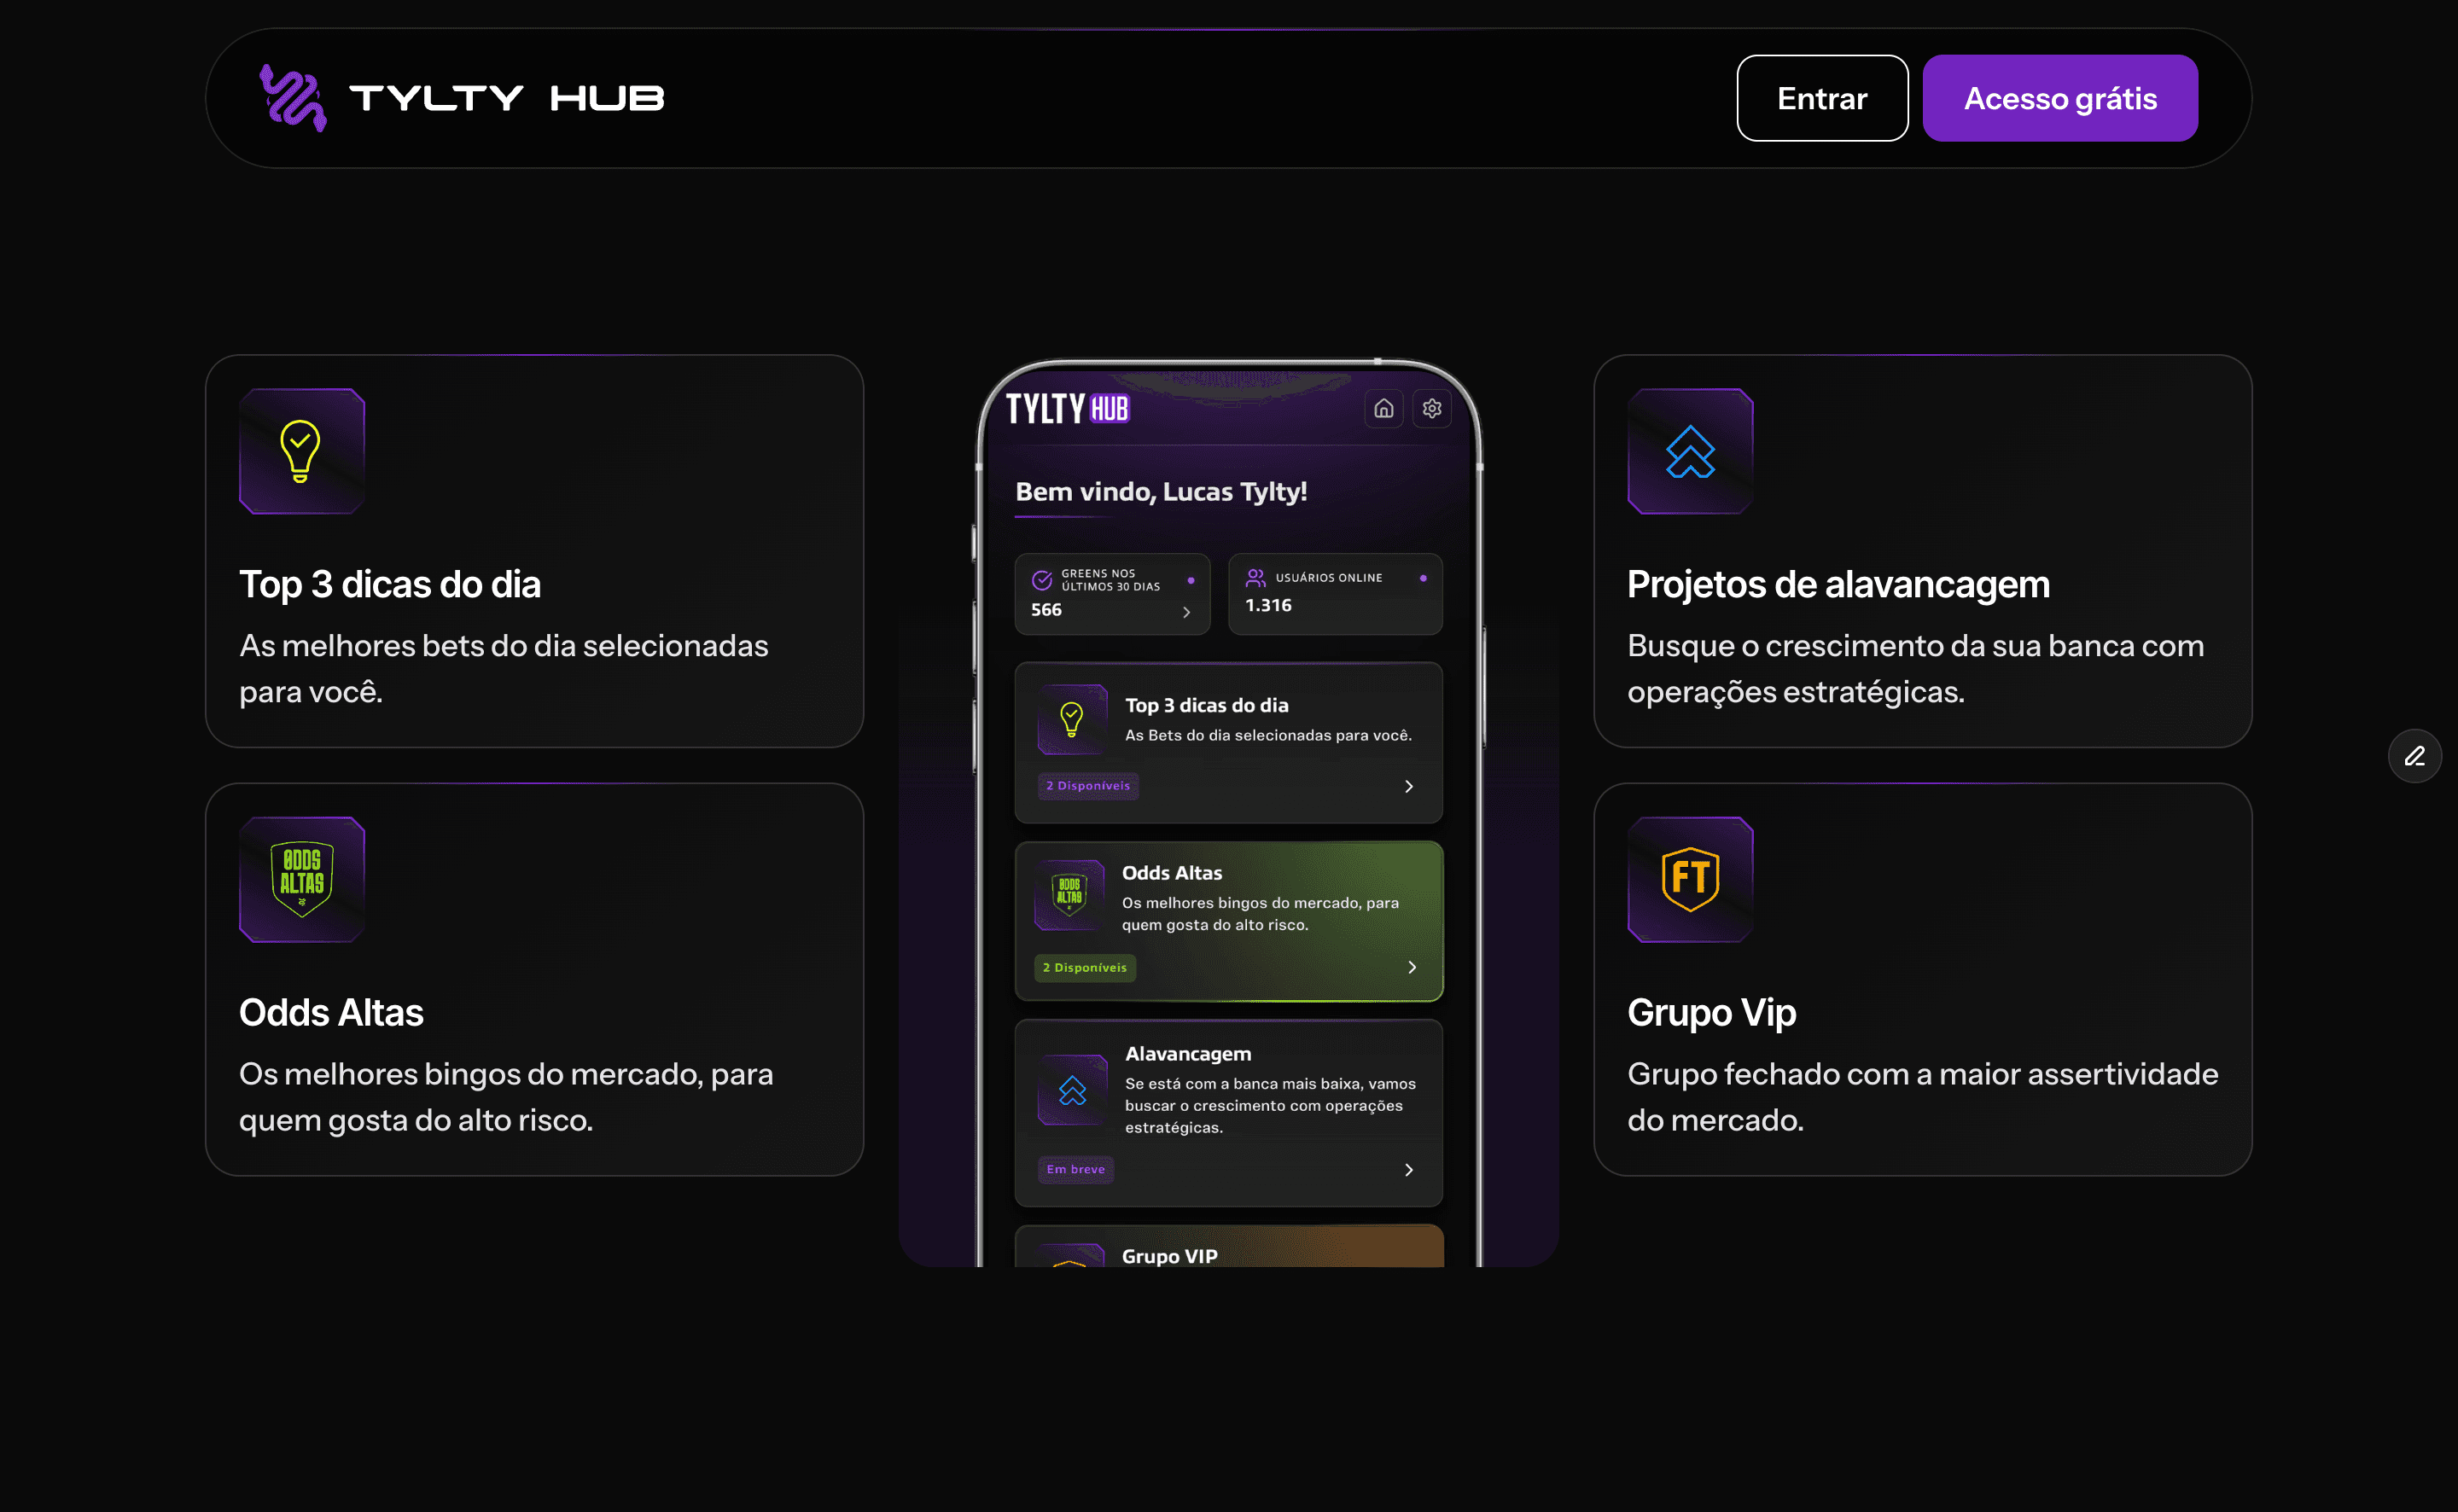2458x1512 pixels.
Task: Open the home icon in phone header
Action: coord(1383,408)
